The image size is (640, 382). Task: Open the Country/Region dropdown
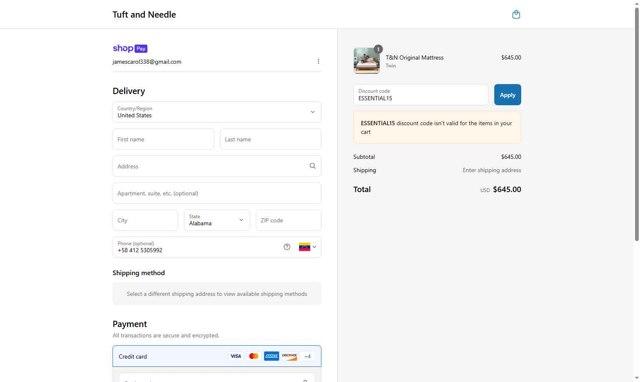tap(217, 112)
